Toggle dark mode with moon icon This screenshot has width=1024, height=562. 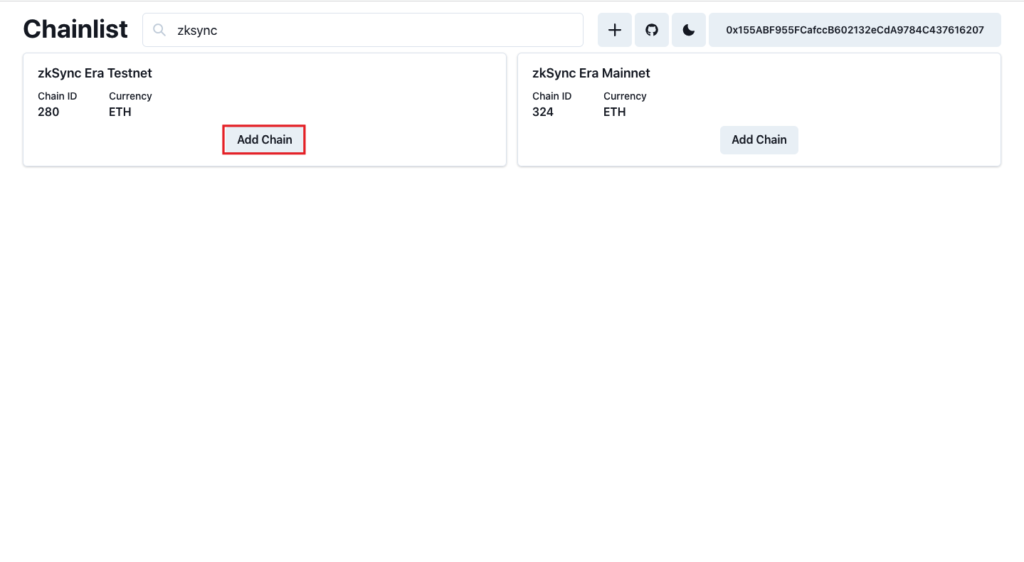[688, 30]
